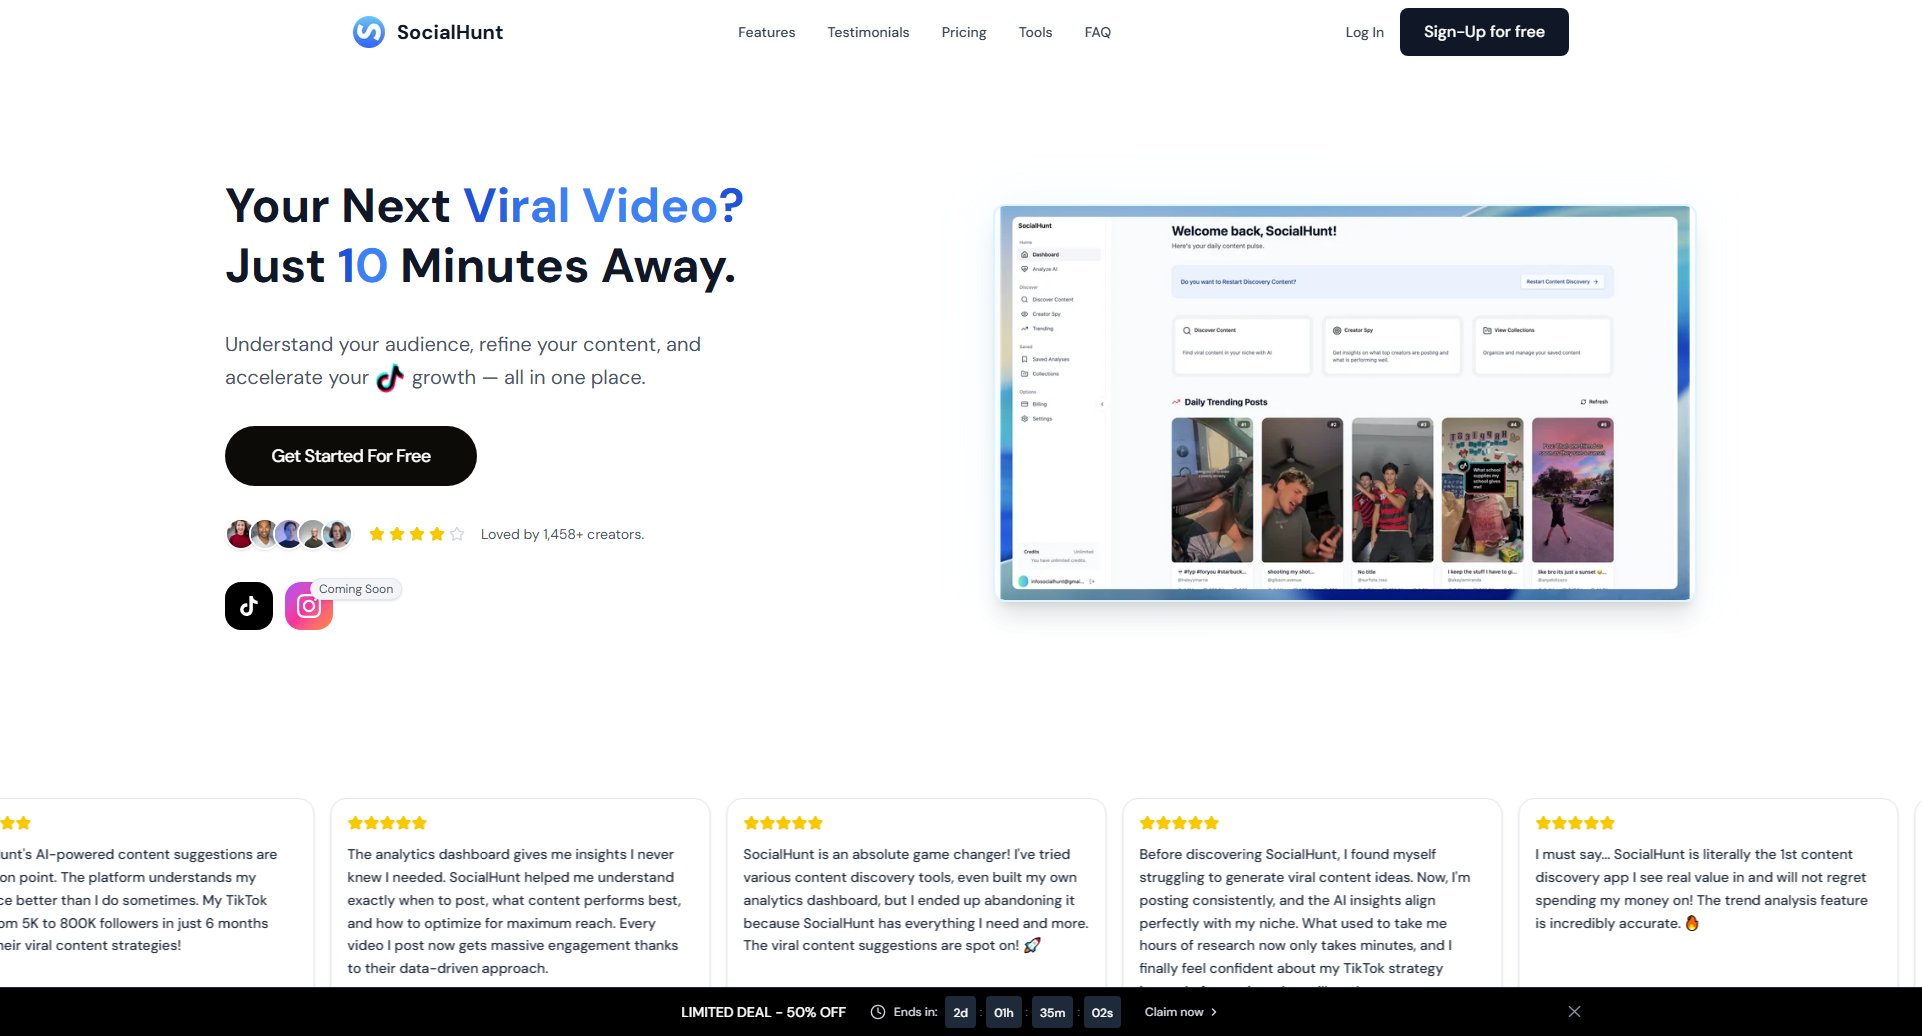The height and width of the screenshot is (1036, 1922).
Task: Open Settings in the dashboard sidebar
Action: click(1025, 418)
